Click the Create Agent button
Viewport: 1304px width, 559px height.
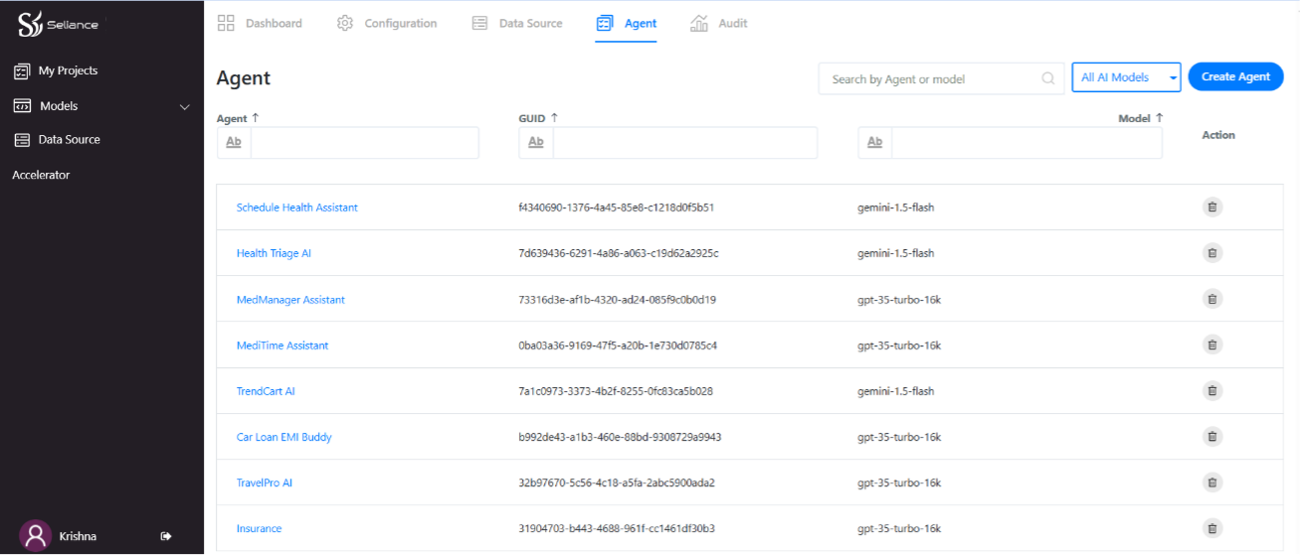[x=1235, y=77]
